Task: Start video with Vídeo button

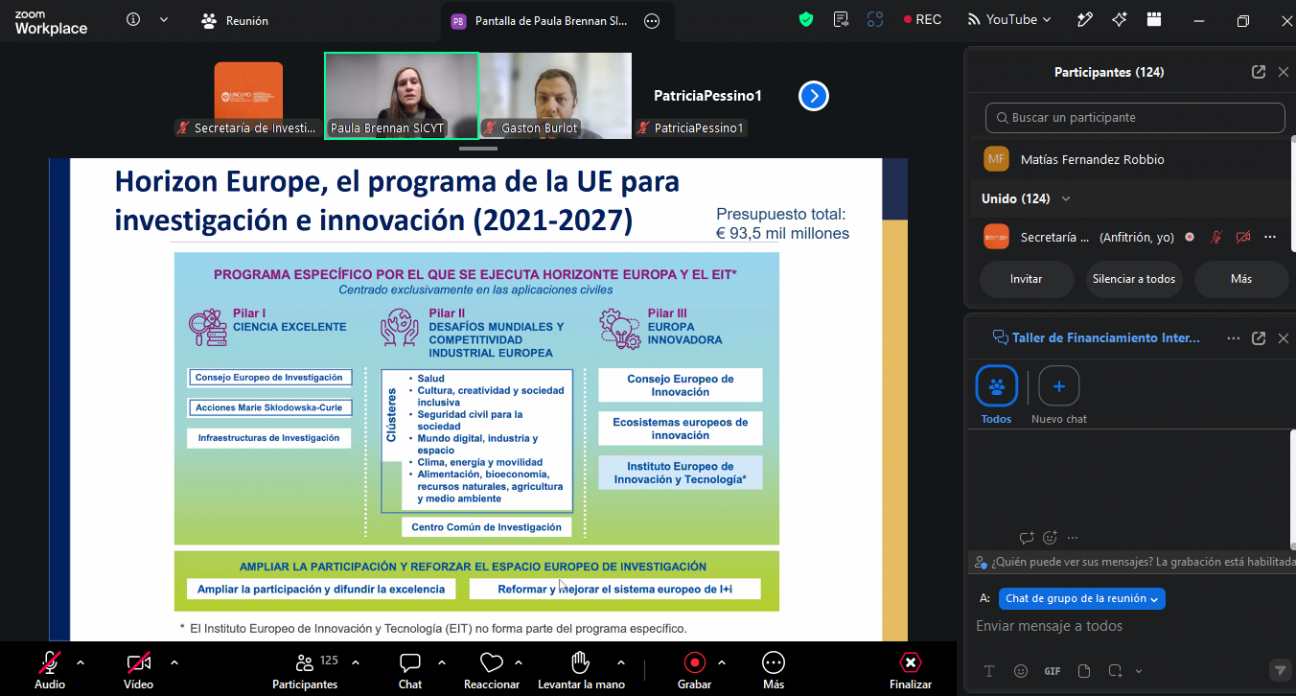Action: [138, 669]
